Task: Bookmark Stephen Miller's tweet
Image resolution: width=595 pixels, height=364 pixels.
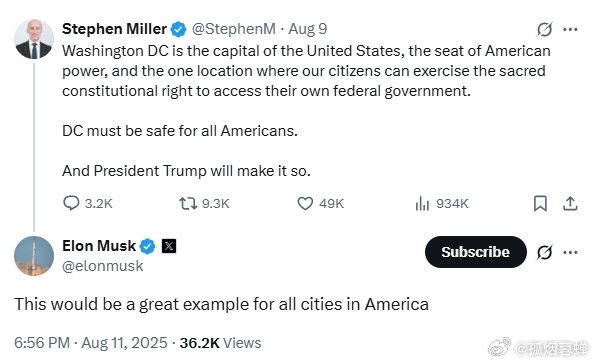Action: [540, 203]
